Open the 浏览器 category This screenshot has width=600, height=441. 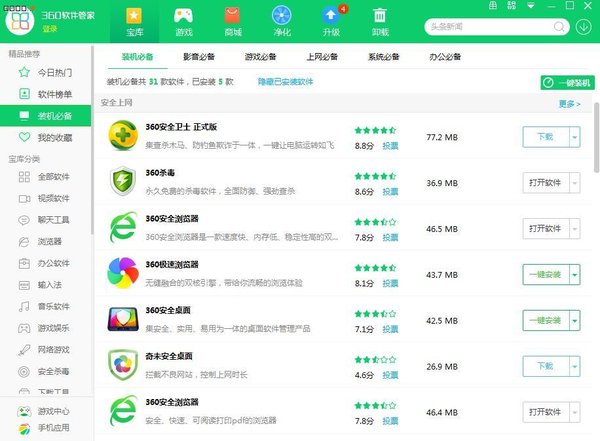coord(46,242)
